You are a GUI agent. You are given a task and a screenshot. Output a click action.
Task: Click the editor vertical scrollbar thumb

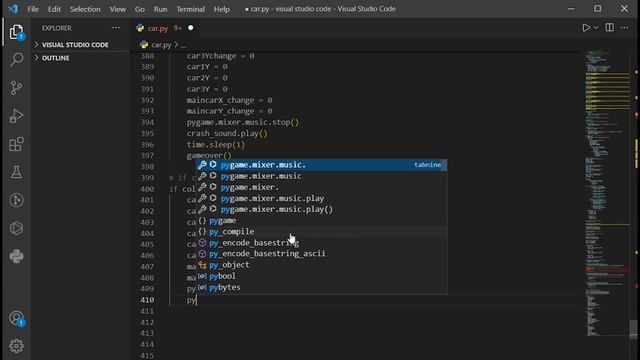click(634, 329)
